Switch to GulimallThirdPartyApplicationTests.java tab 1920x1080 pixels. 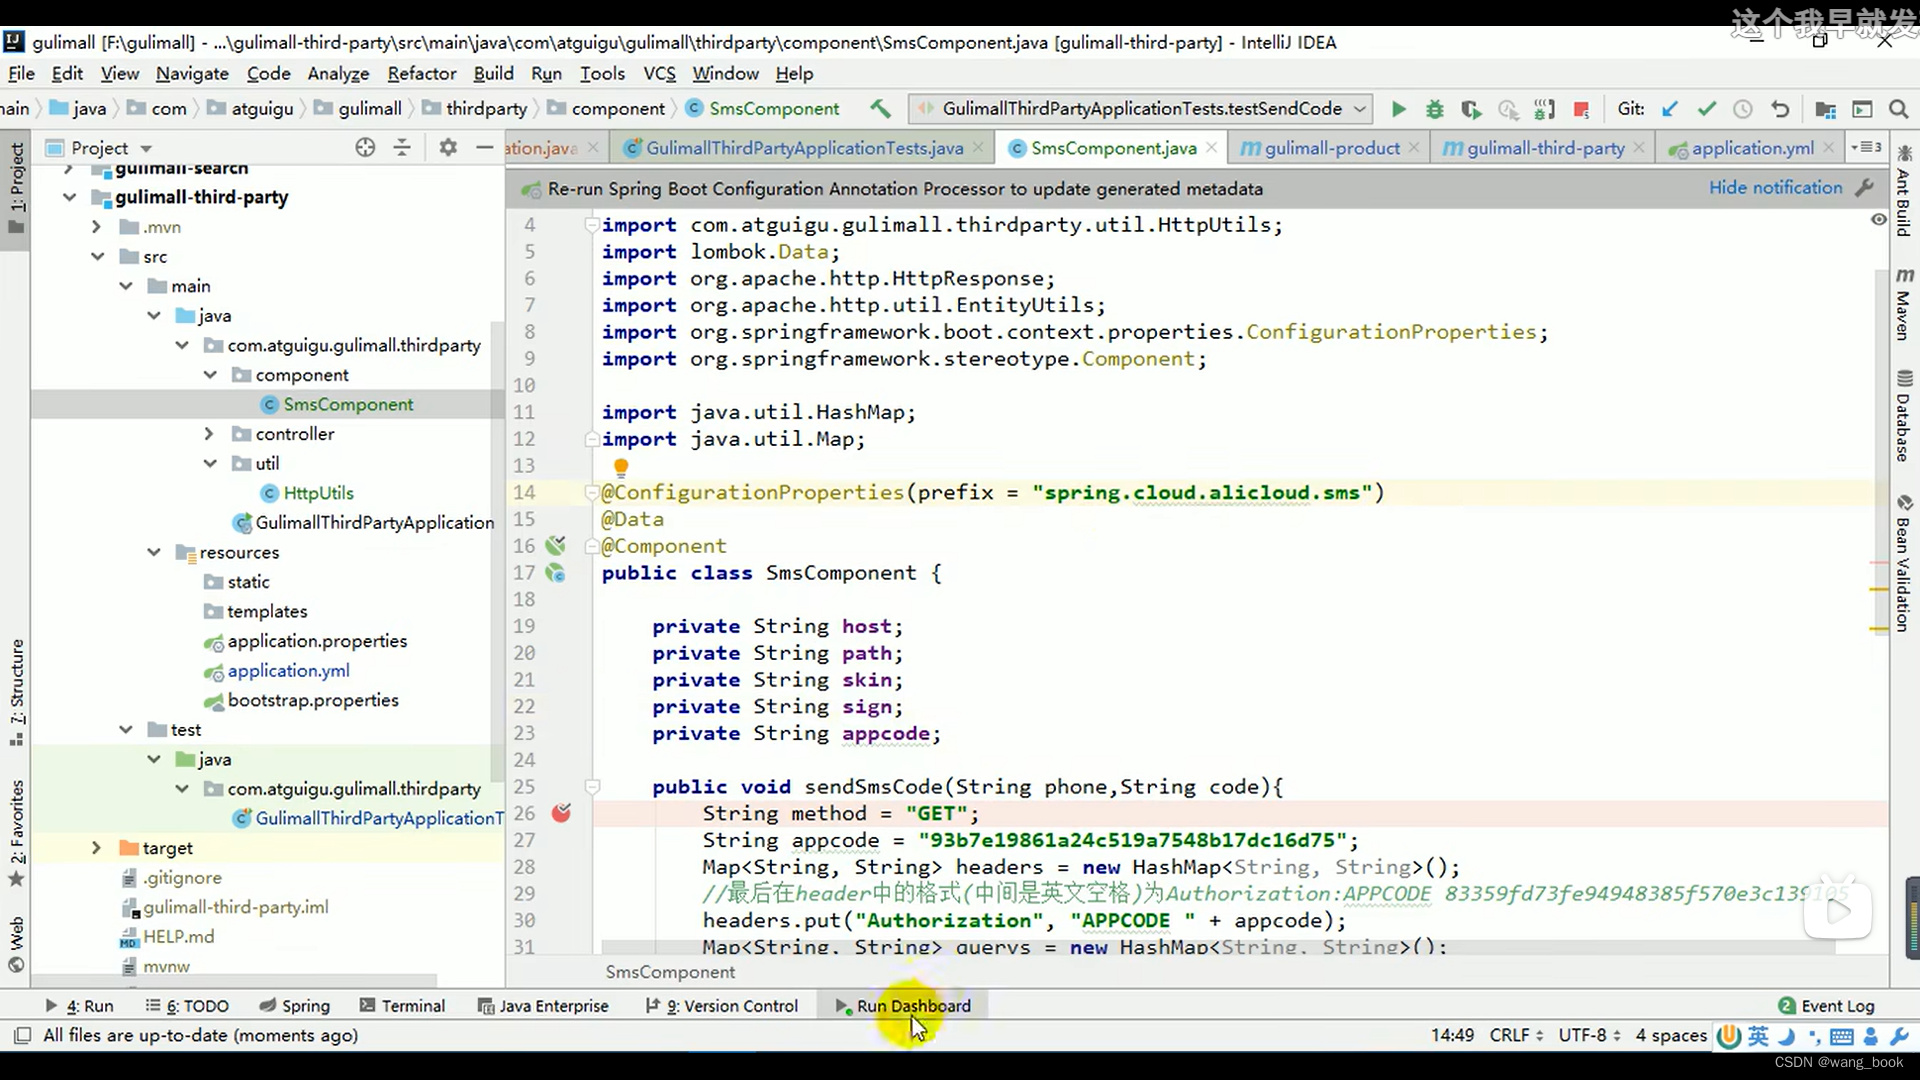(x=804, y=148)
